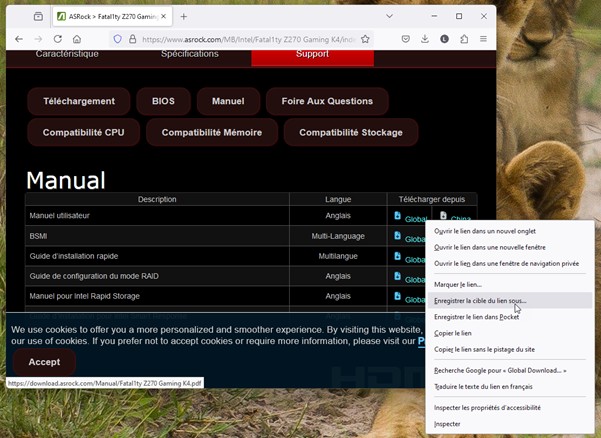Image resolution: width=601 pixels, height=438 pixels.
Task: Choose "Ouvrir le lien dans un nouvel onglet"
Action: tap(494, 231)
